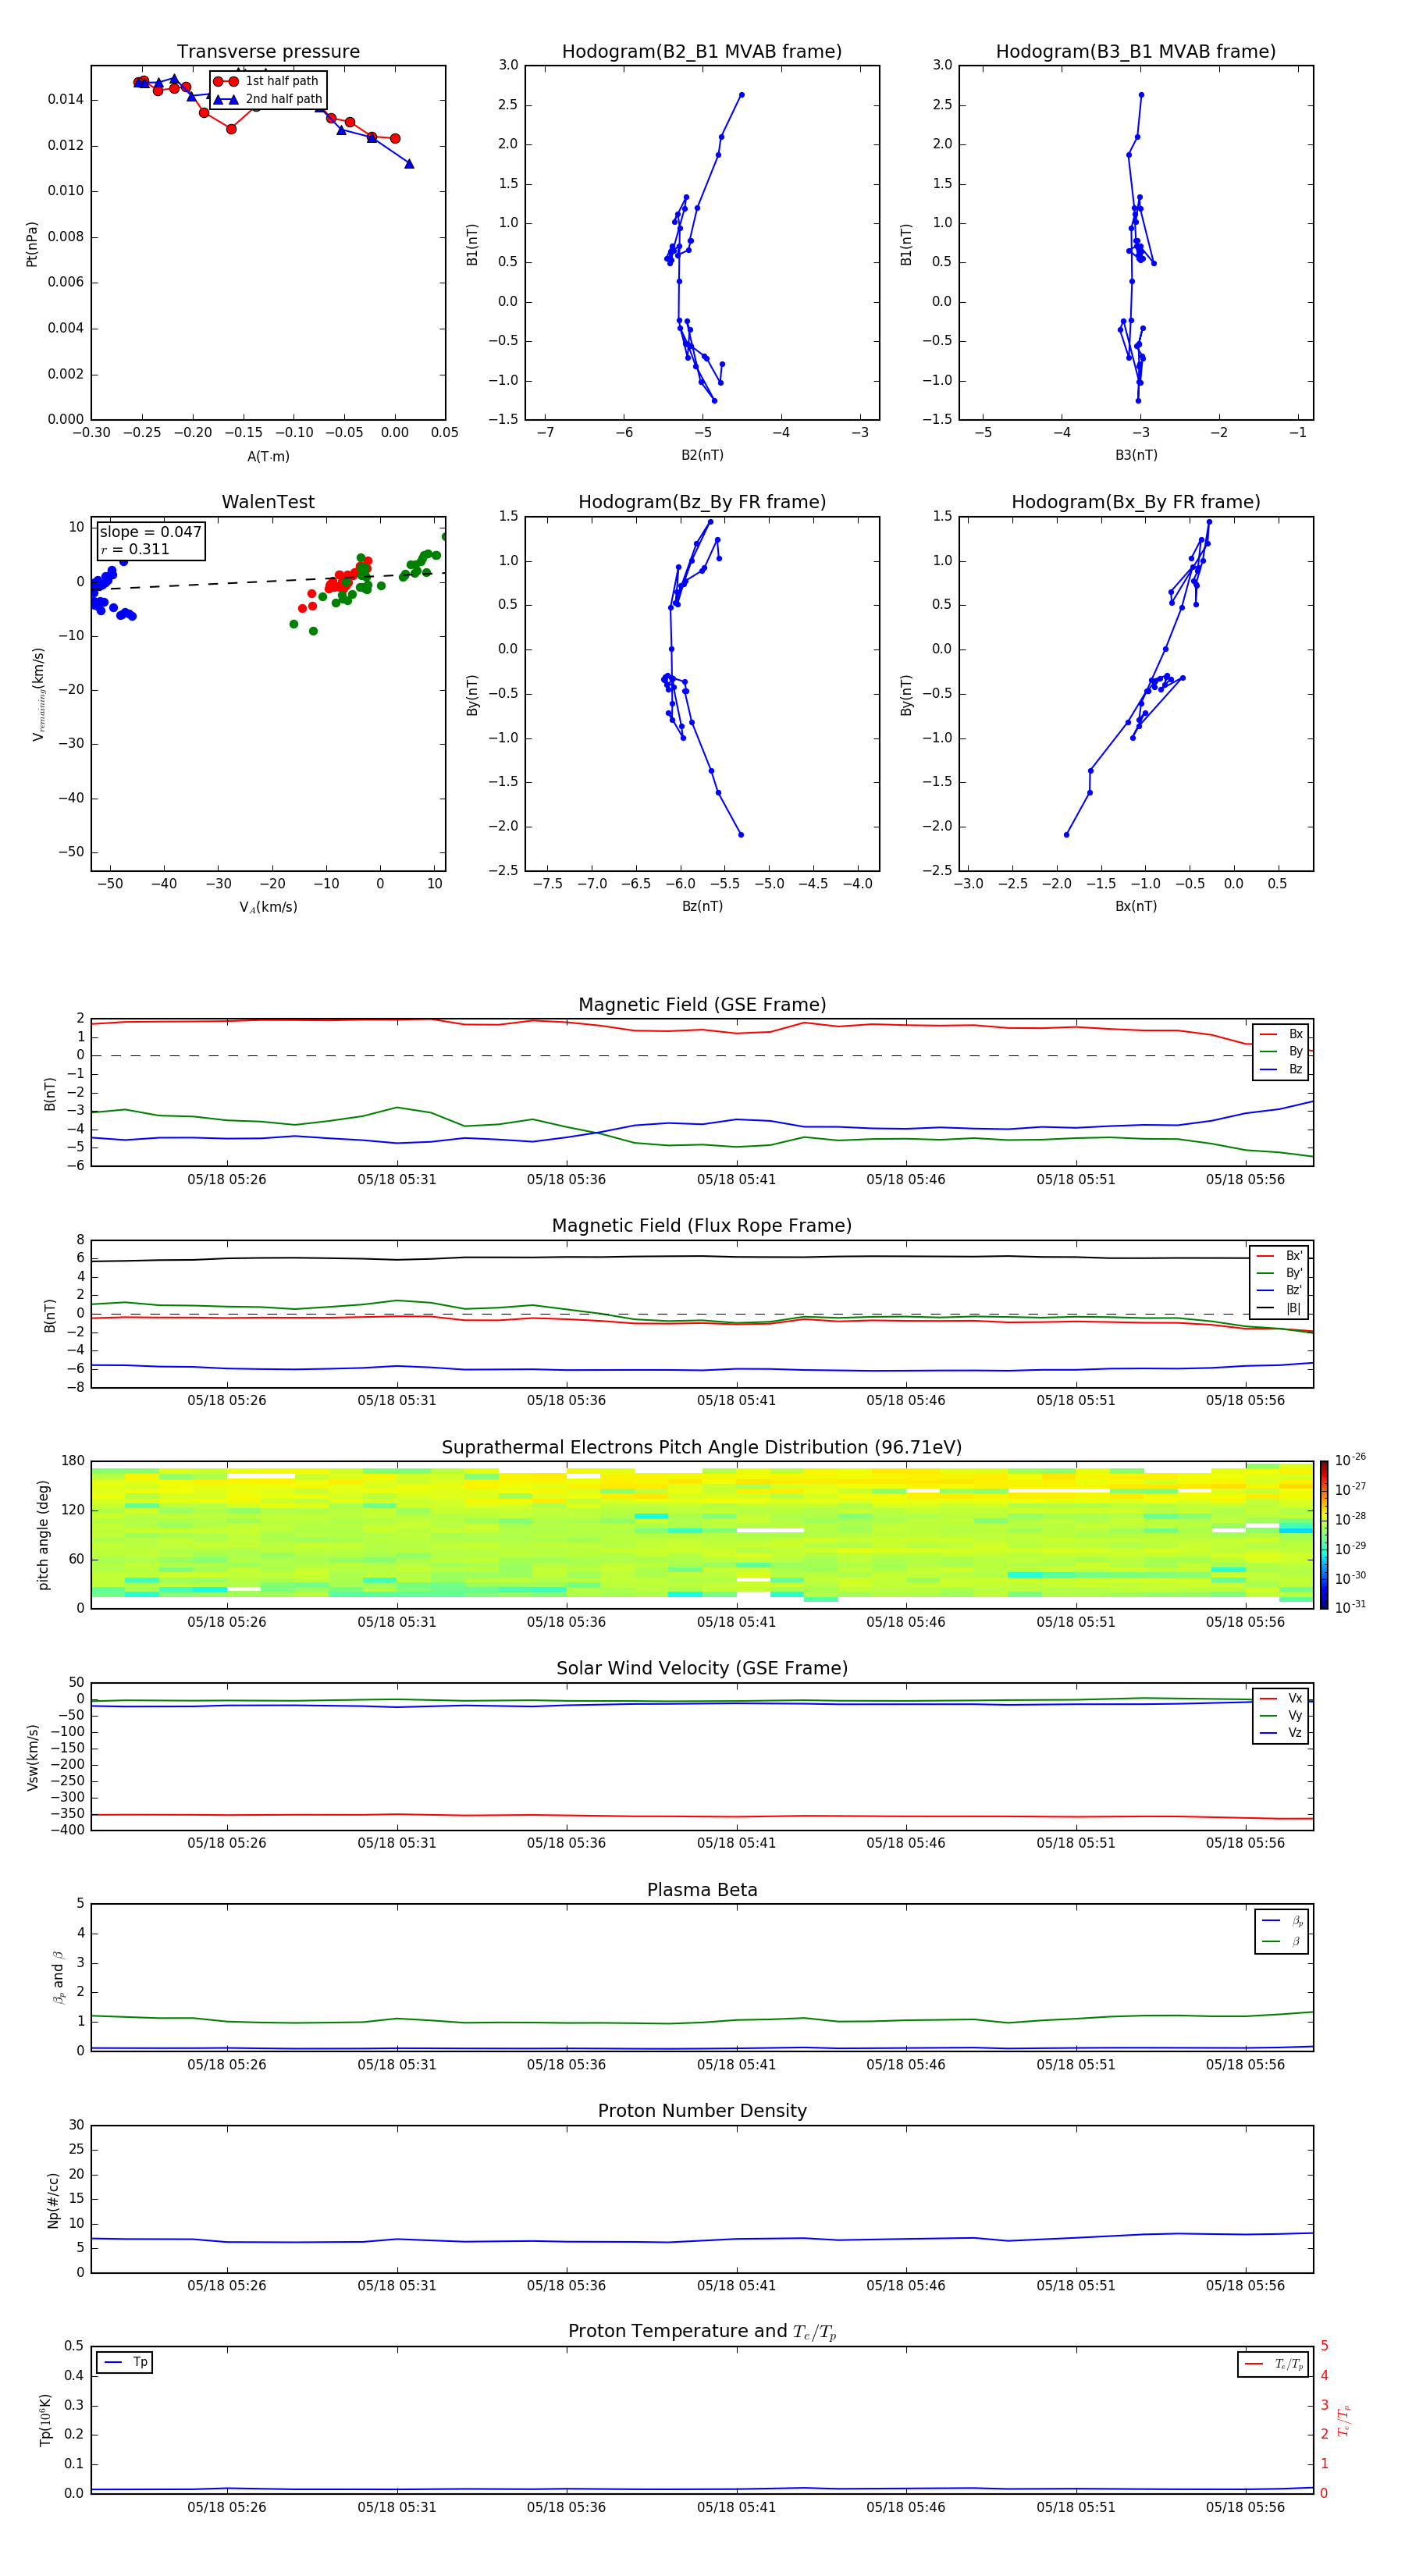The width and height of the screenshot is (1405, 2576).
Task: Click the pitch angle colorbar
Action: 1324,1535
